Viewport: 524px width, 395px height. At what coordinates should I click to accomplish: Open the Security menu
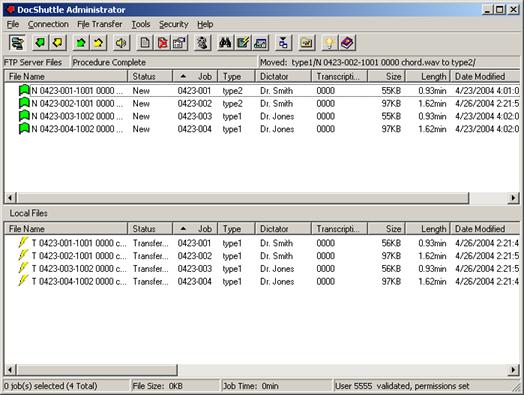point(174,24)
